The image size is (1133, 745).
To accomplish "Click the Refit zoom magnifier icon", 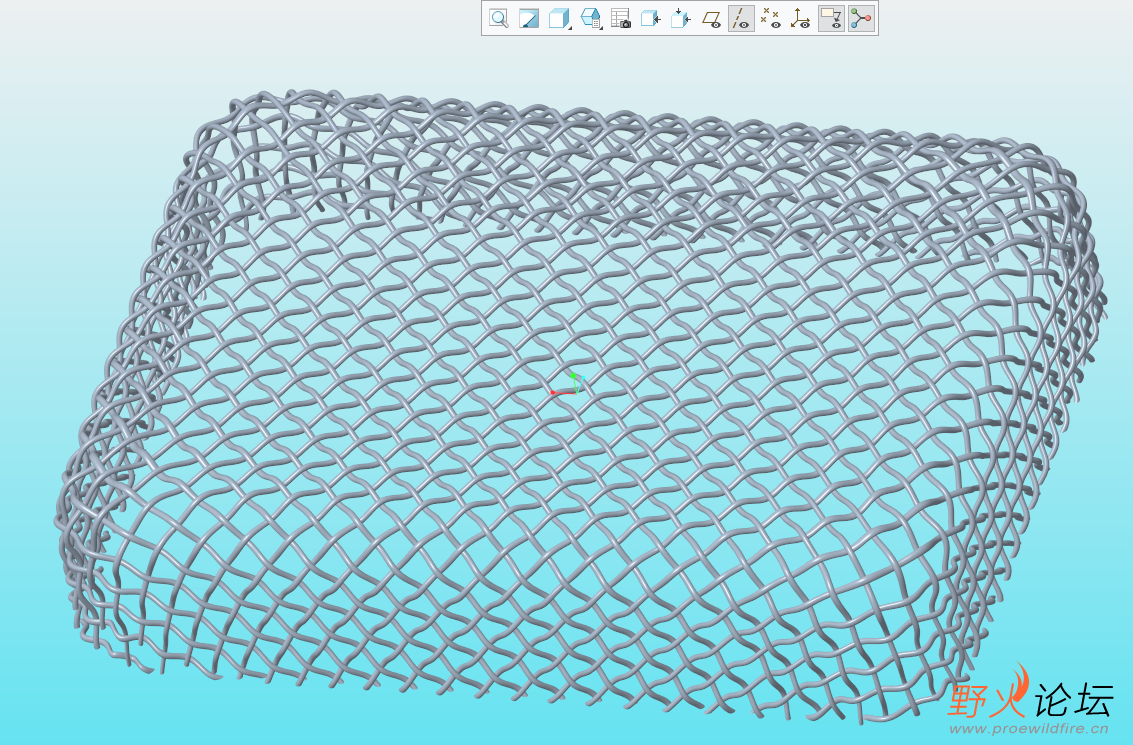I will 499,18.
